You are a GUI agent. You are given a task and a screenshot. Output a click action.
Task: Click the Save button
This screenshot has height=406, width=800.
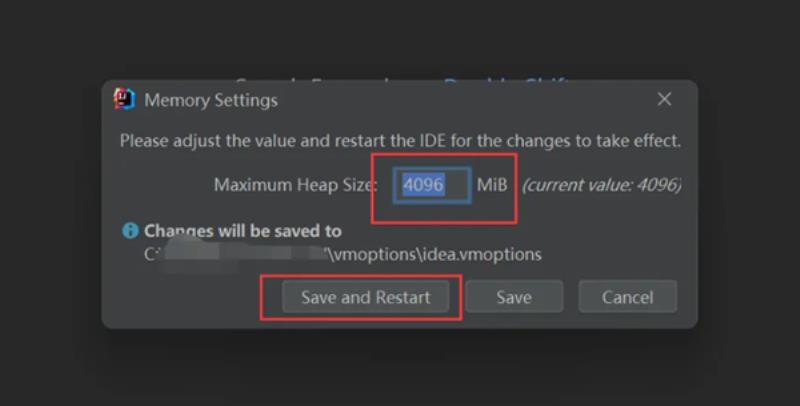click(x=514, y=297)
